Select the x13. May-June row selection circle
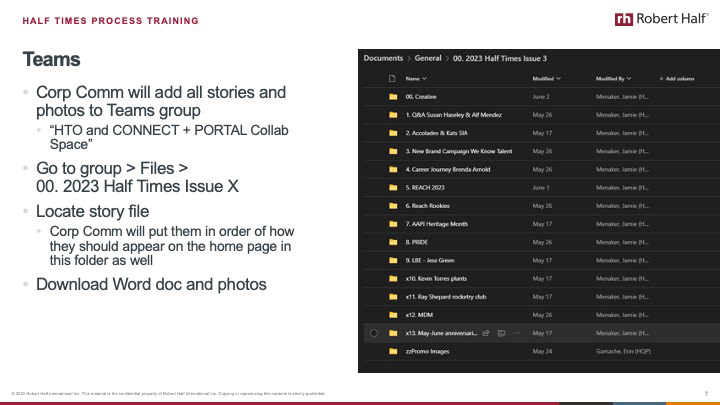This screenshot has width=720, height=405. (x=374, y=333)
